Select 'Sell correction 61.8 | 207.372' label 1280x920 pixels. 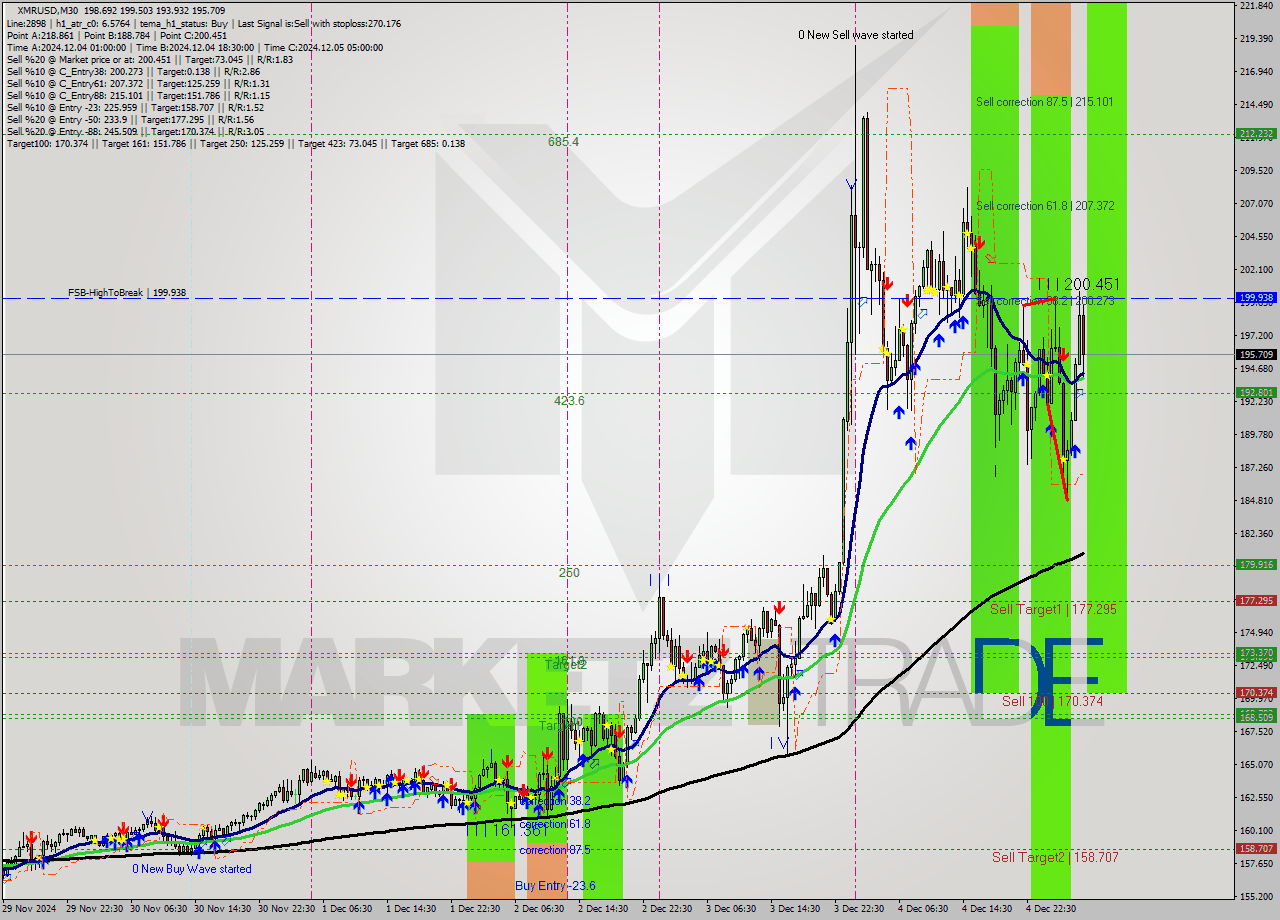[x=1045, y=206]
